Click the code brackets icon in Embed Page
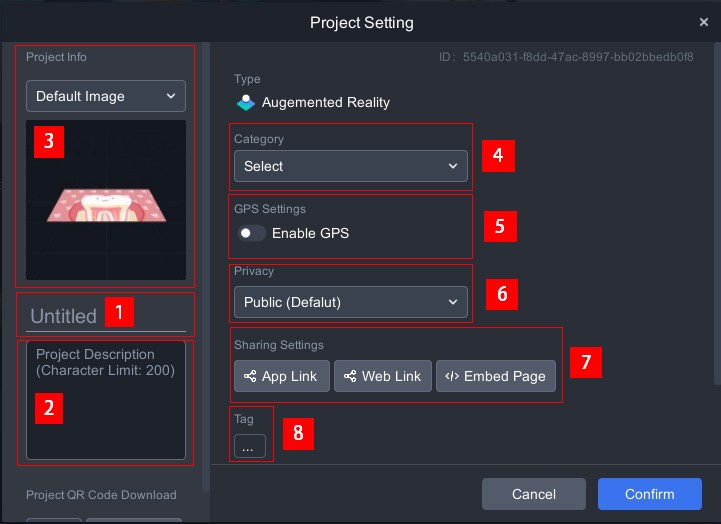This screenshot has height=524, width=721. point(452,376)
